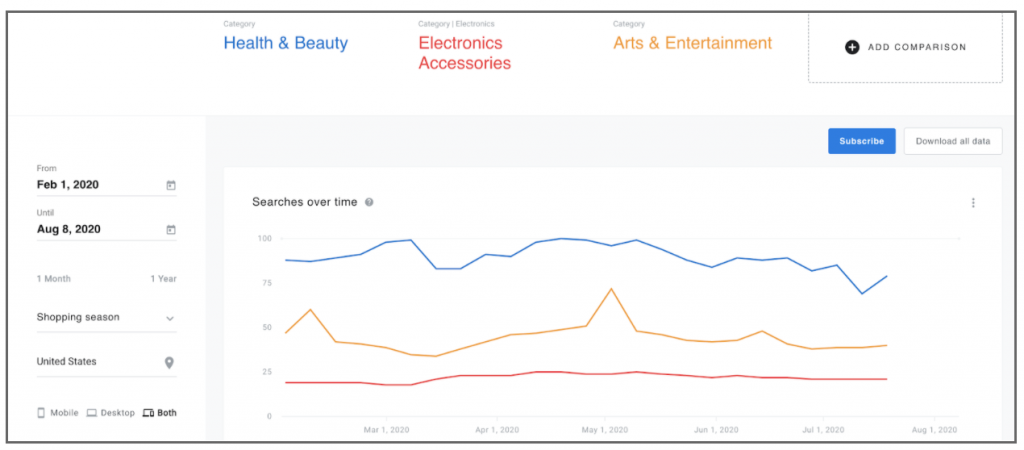
Task: Click the plus icon for Add Comparison
Action: (x=852, y=47)
